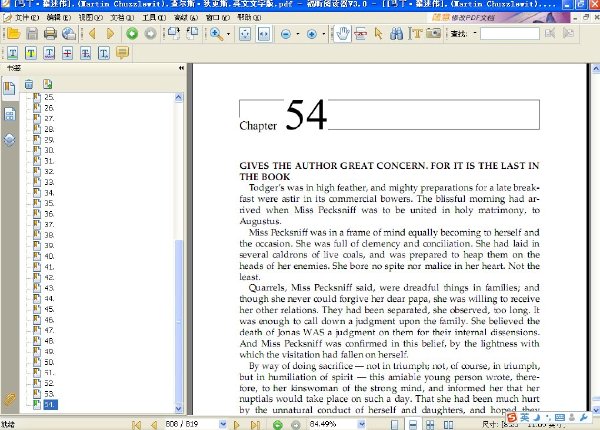600x430 pixels.
Task: Click the Fit Width icon
Action: [264, 34]
